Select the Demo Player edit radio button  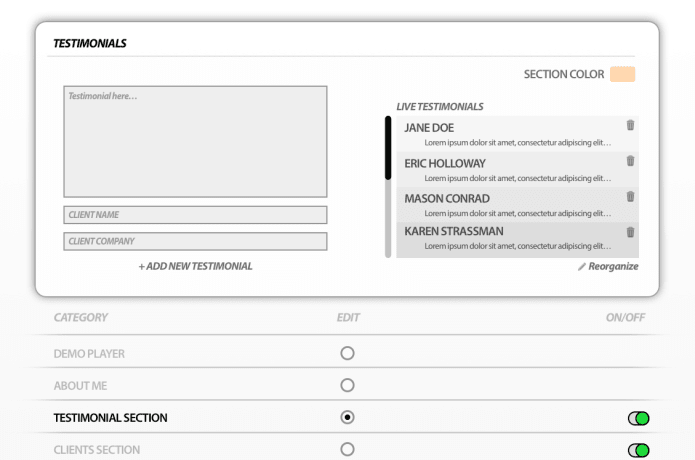coord(347,353)
